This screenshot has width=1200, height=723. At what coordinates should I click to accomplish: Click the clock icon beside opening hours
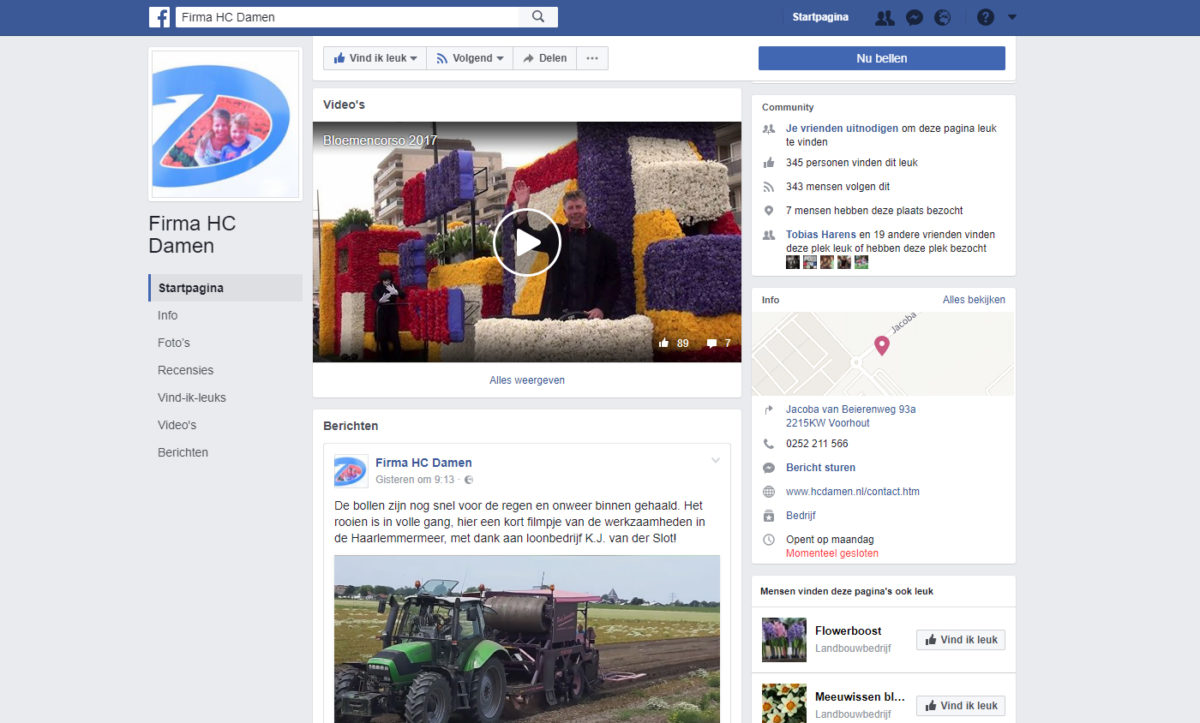tap(768, 540)
